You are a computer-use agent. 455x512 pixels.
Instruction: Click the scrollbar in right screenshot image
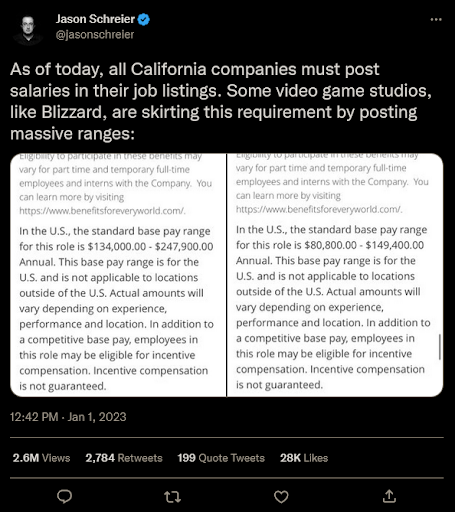click(x=440, y=347)
